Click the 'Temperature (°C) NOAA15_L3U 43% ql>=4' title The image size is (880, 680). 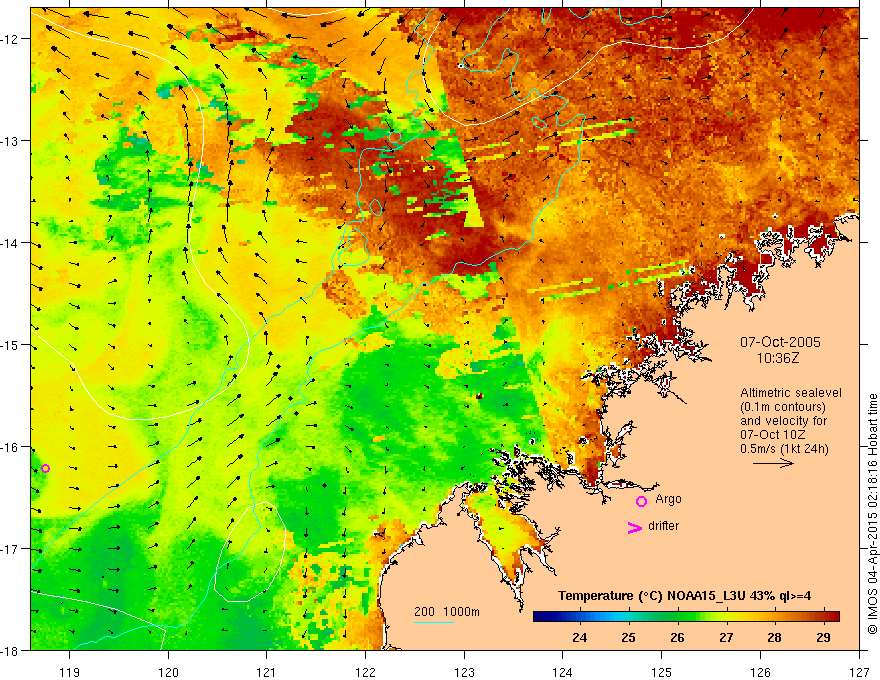pyautogui.click(x=684, y=596)
